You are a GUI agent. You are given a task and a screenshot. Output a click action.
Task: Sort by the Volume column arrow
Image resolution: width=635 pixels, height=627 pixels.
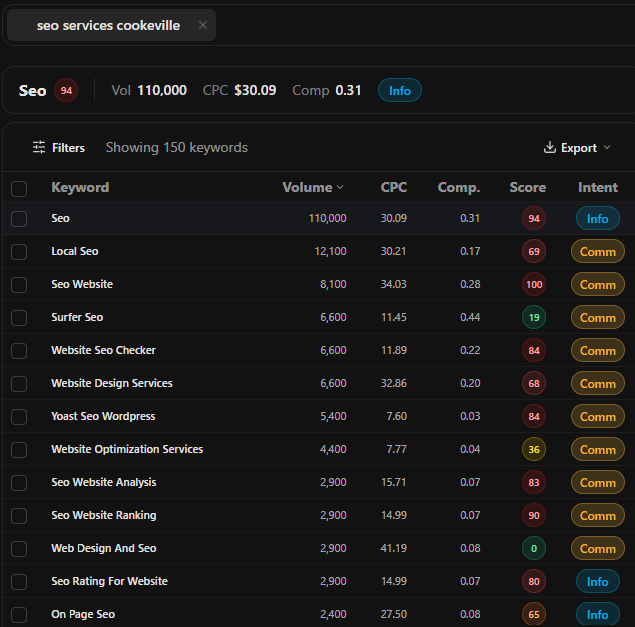point(340,187)
